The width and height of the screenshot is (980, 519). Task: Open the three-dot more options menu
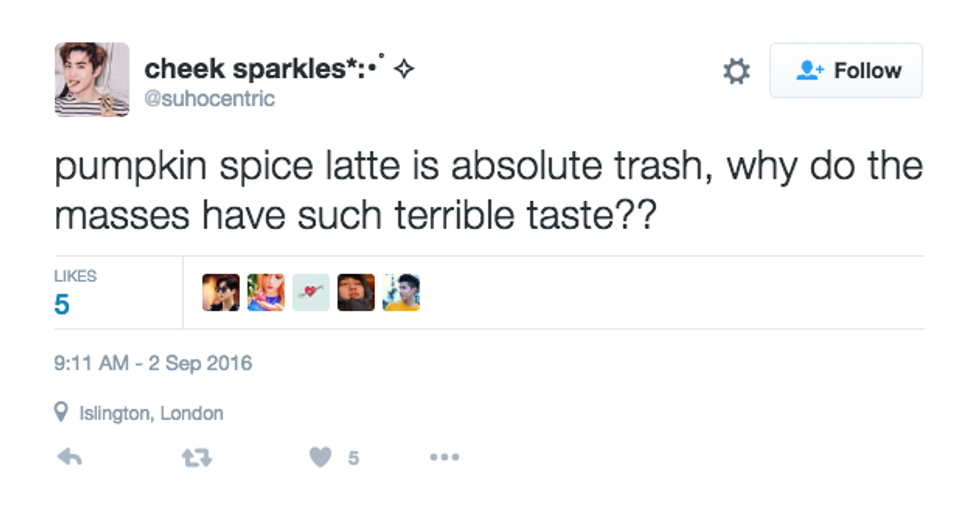(444, 457)
